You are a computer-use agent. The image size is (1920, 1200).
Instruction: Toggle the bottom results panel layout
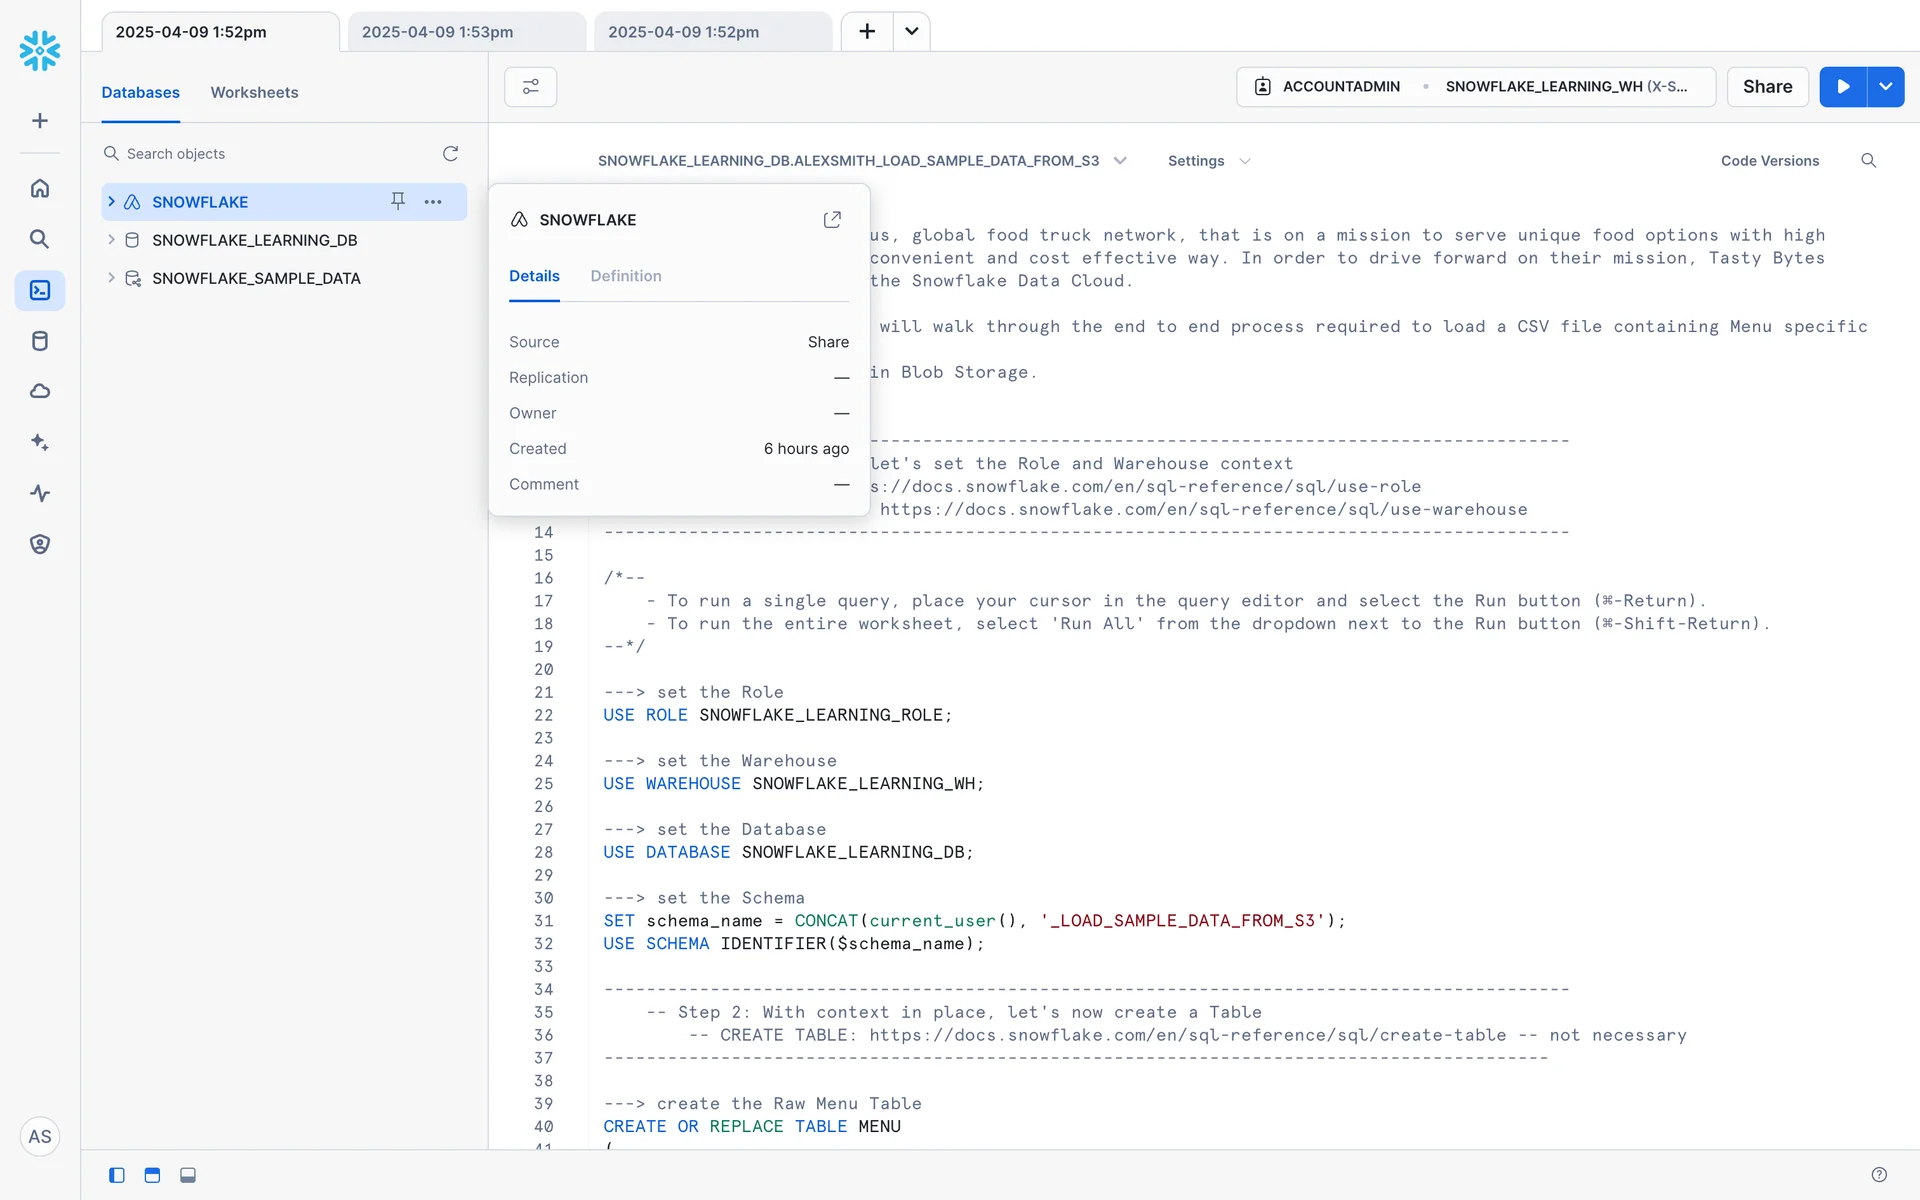[x=188, y=1175]
